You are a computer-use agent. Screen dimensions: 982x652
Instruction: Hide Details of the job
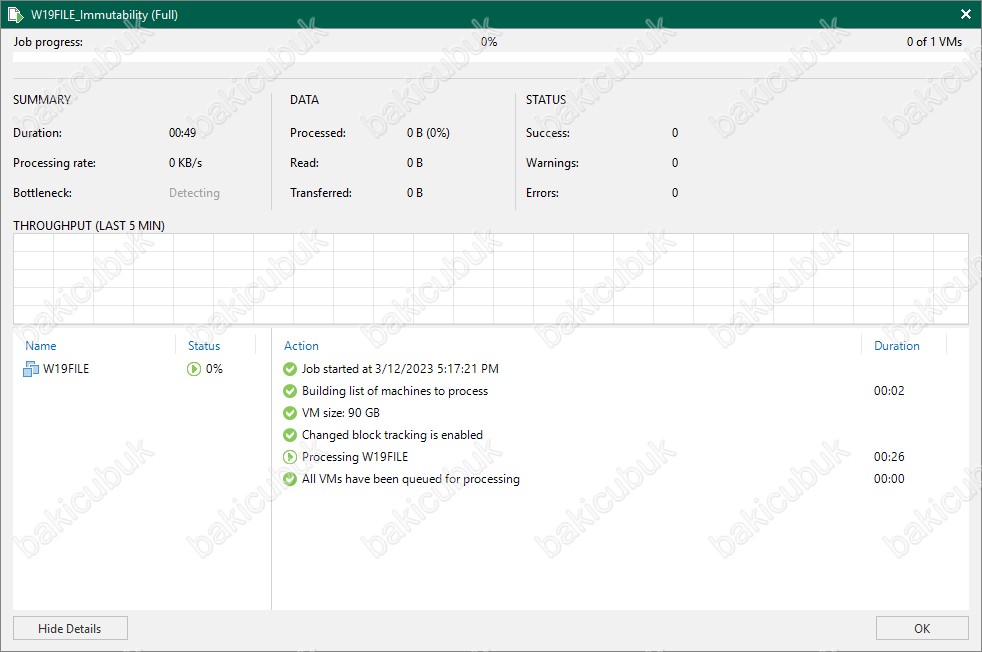(70, 628)
